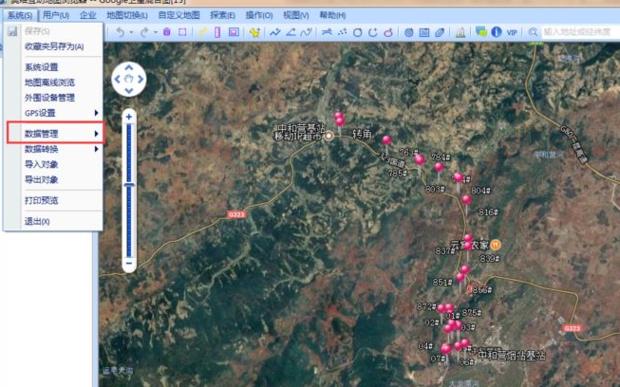Click the zoom out minus button
This screenshot has width=620, height=387.
click(129, 263)
